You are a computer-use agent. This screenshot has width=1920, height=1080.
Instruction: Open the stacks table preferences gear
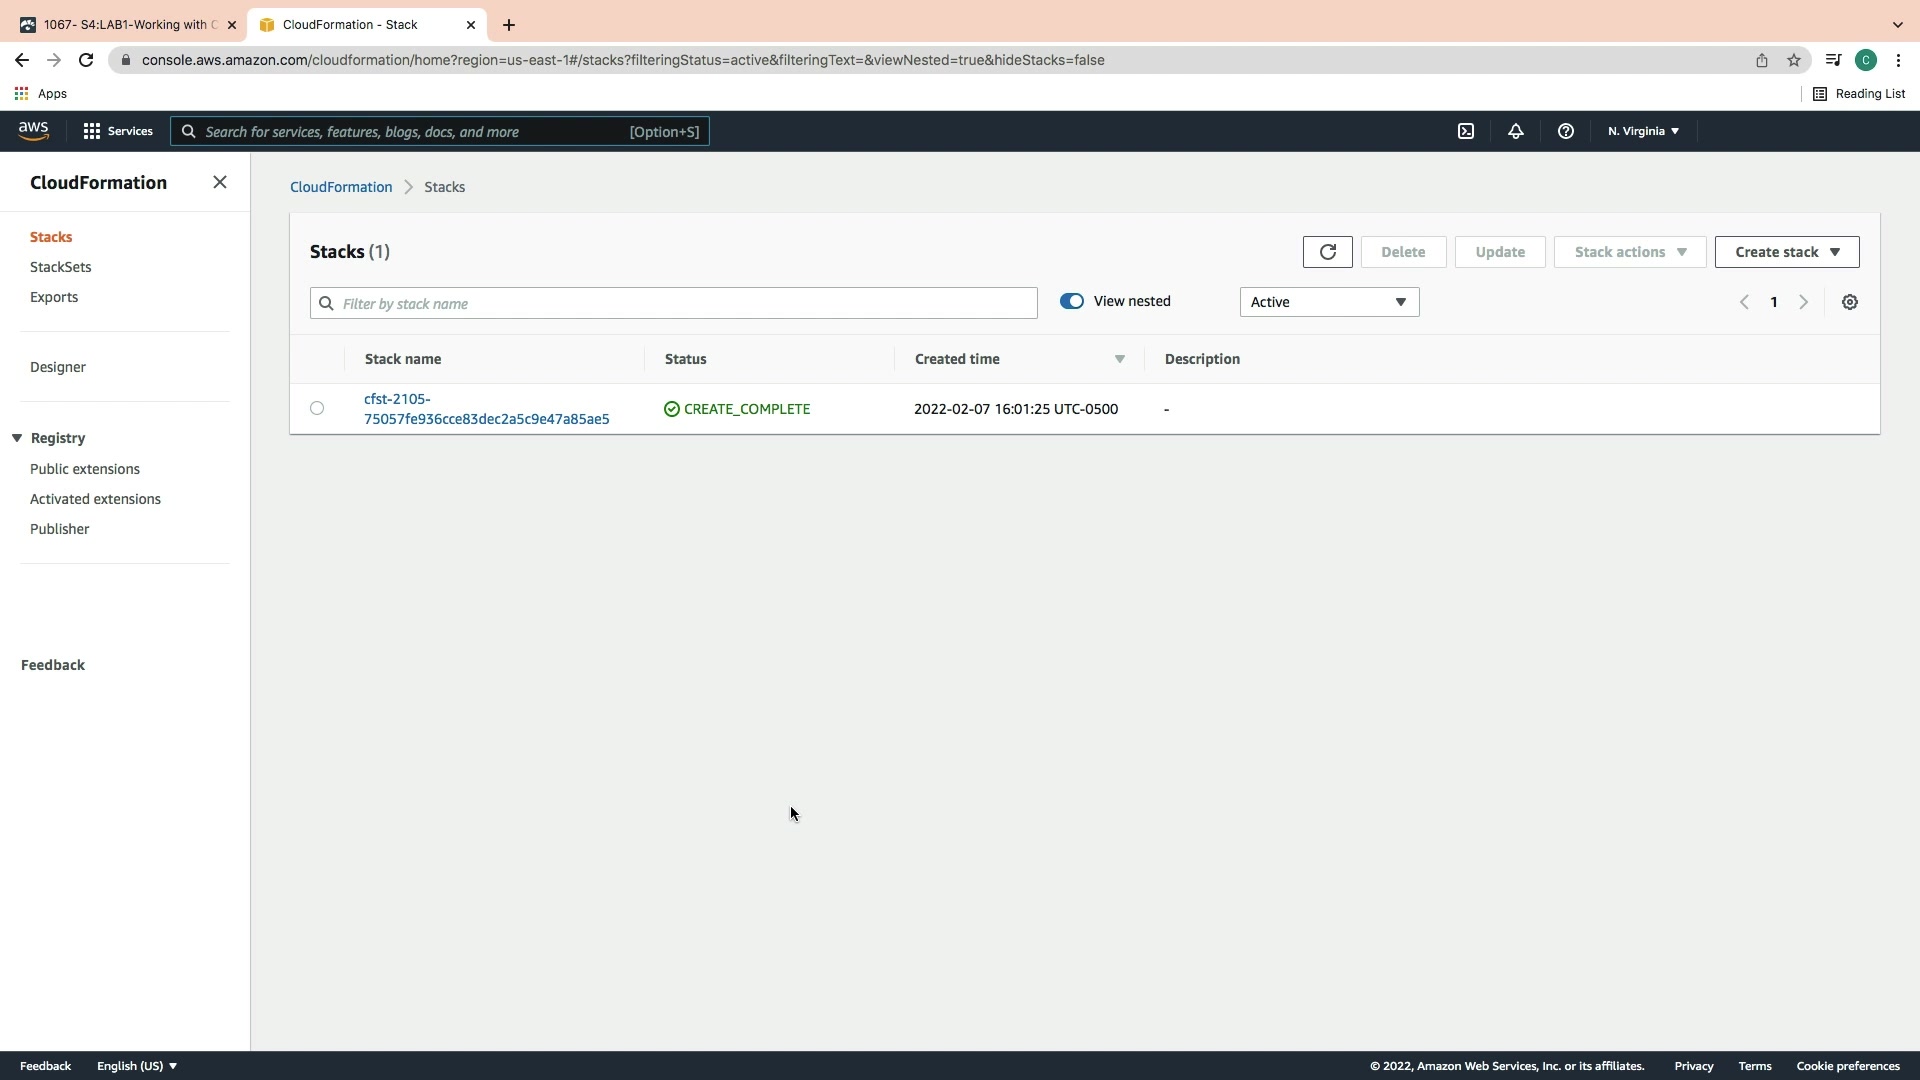pos(1849,302)
